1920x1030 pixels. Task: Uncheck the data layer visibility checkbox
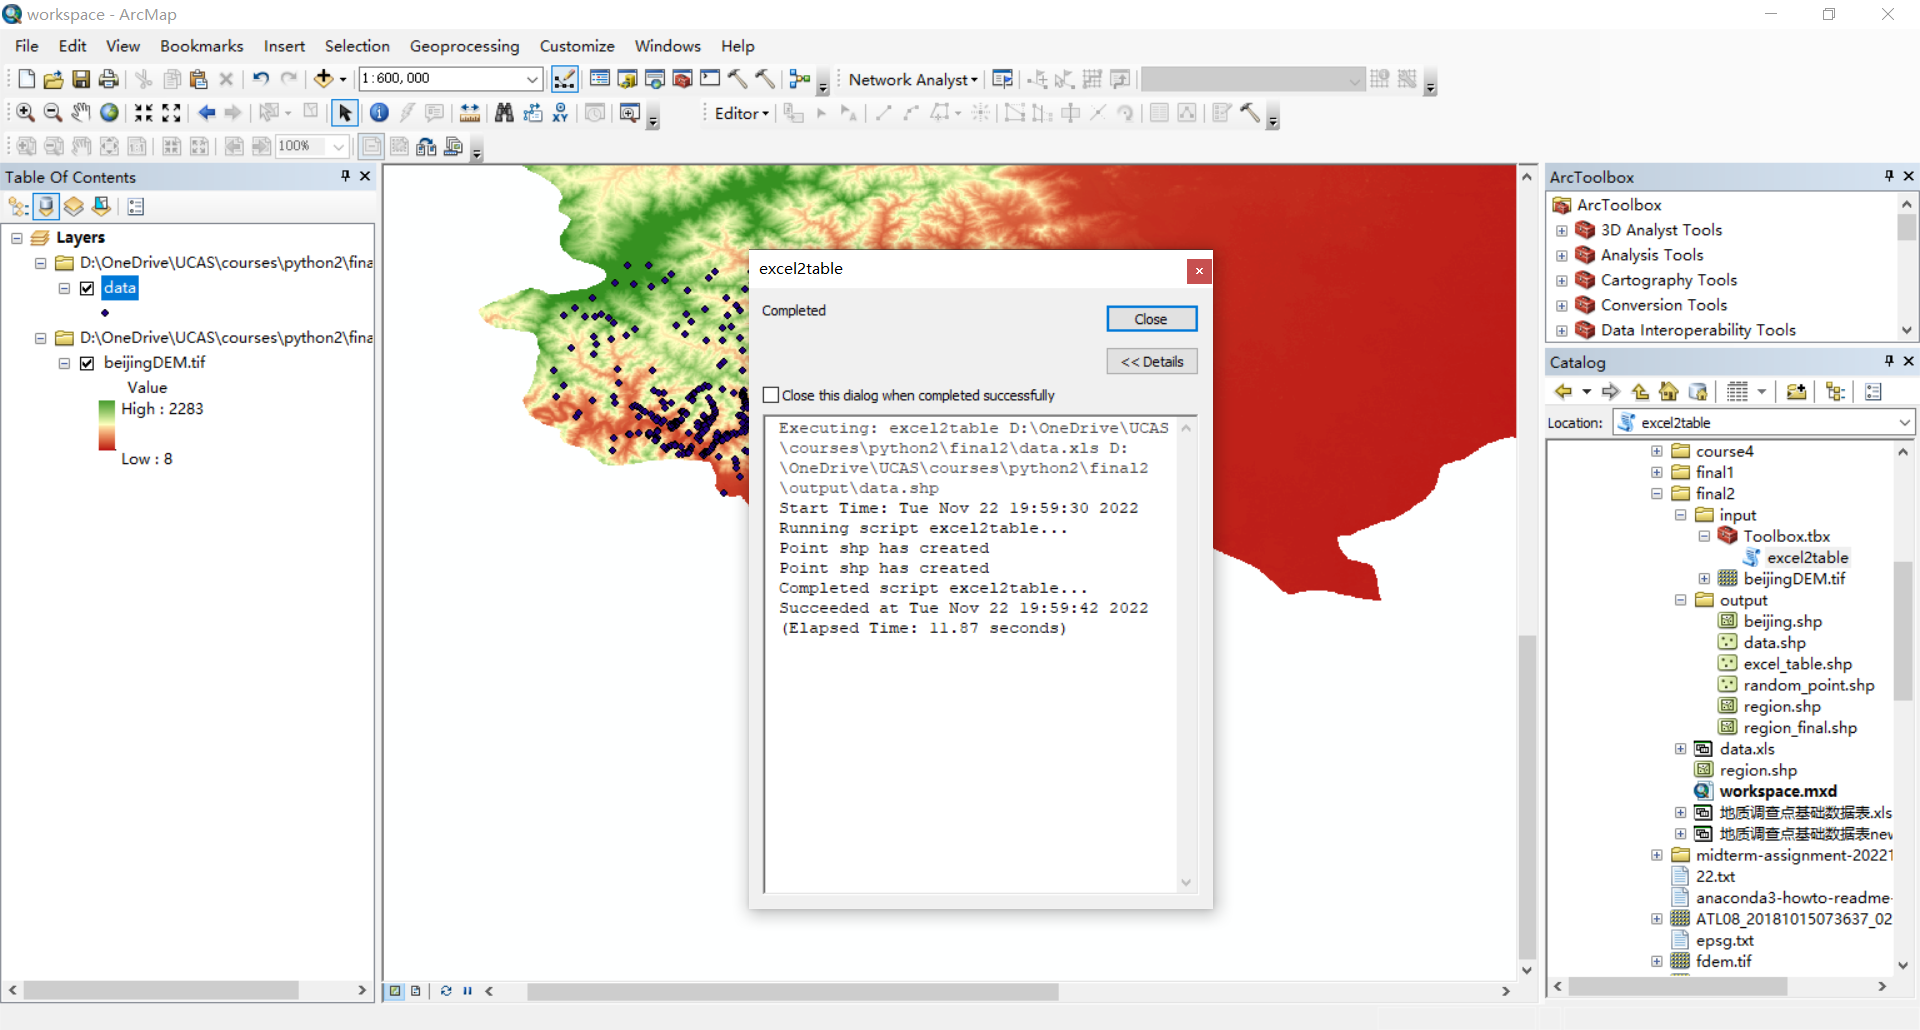coord(87,288)
